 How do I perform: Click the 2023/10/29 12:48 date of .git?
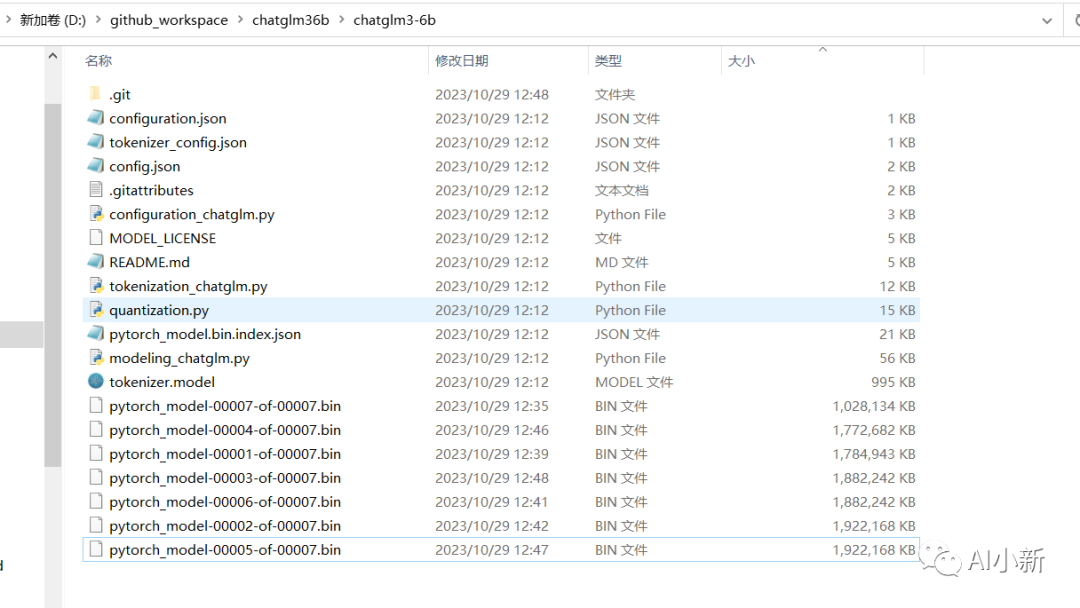pyautogui.click(x=492, y=94)
